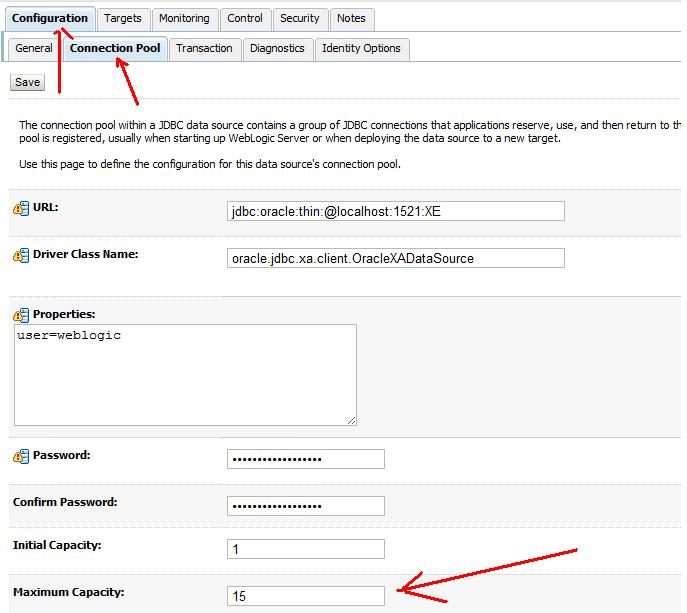Click the Save button
The image size is (687, 613).
point(28,82)
